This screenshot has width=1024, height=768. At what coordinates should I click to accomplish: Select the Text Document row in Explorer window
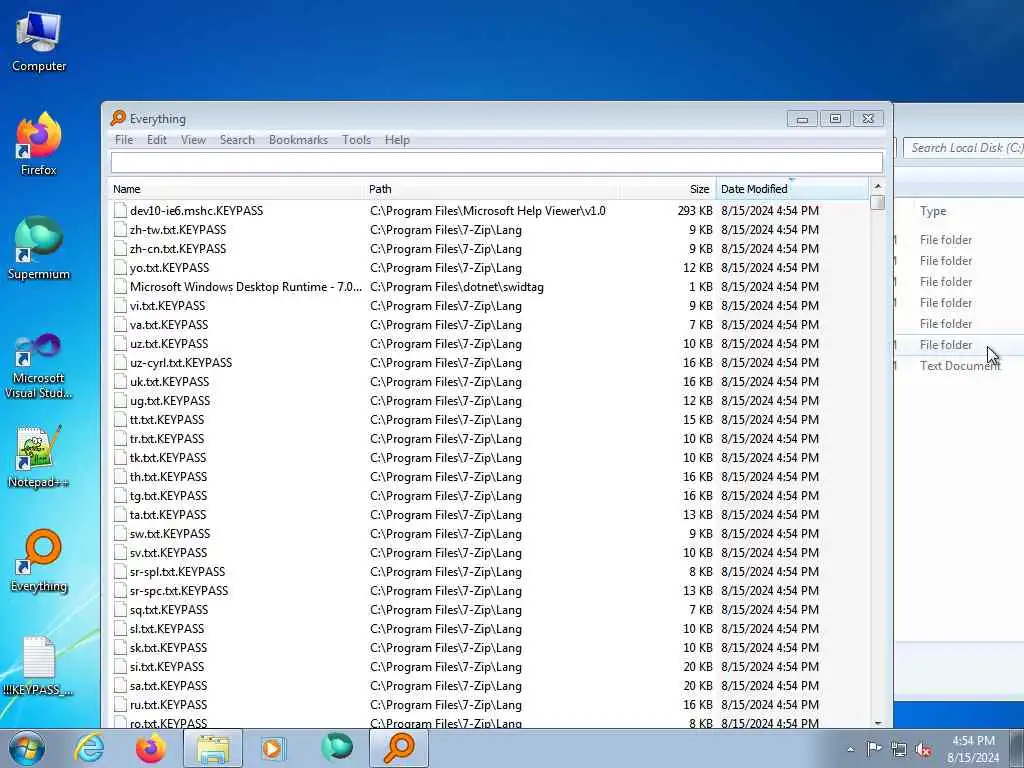(x=959, y=366)
